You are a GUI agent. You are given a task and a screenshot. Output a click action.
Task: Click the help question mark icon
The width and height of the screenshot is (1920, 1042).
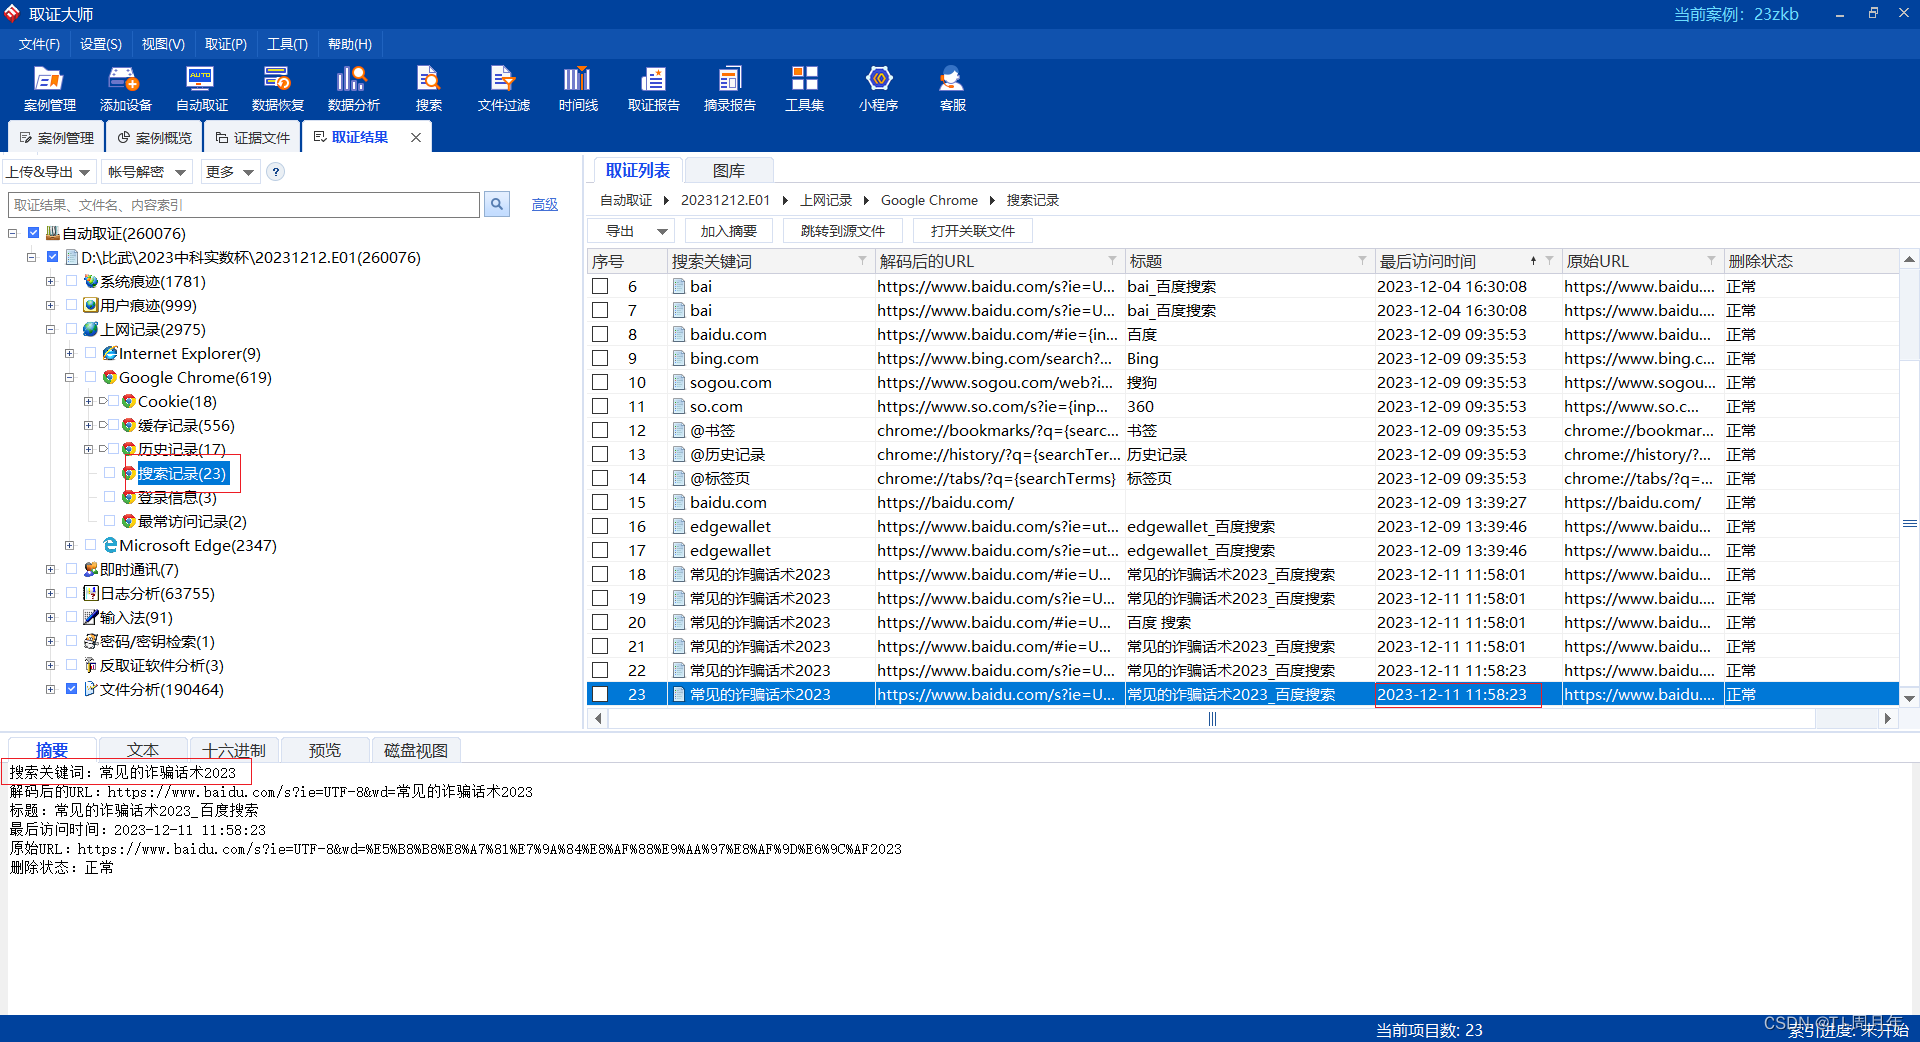pos(276,172)
